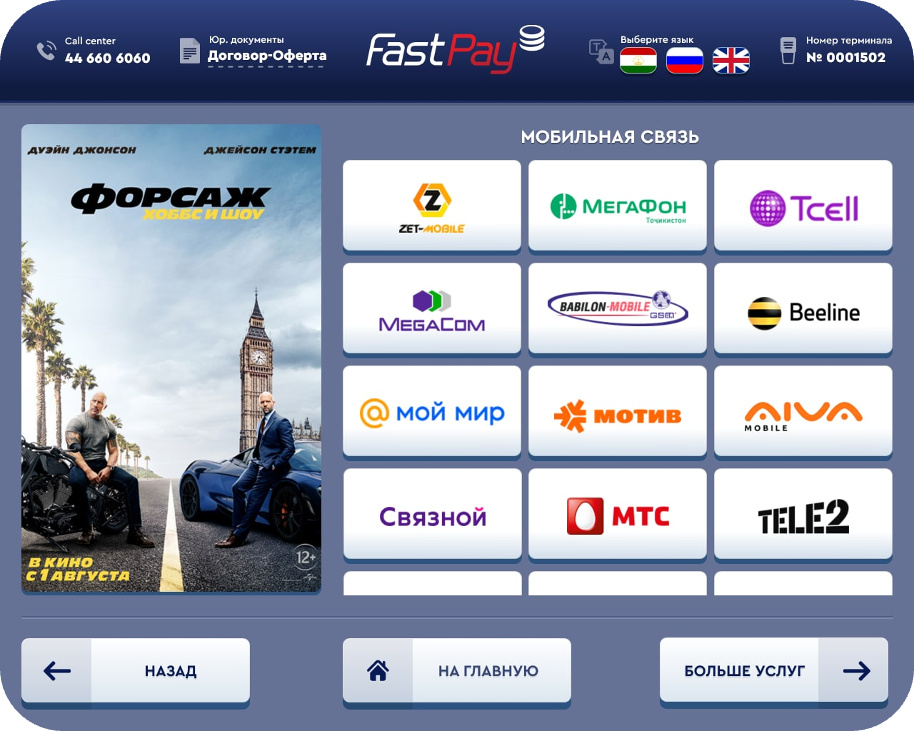Open the Мой Мир service tile

click(x=432, y=411)
